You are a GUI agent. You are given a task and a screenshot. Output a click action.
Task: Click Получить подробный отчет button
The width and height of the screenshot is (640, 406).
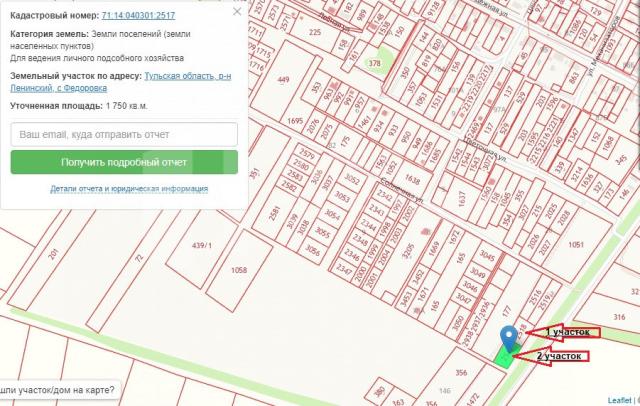124,162
